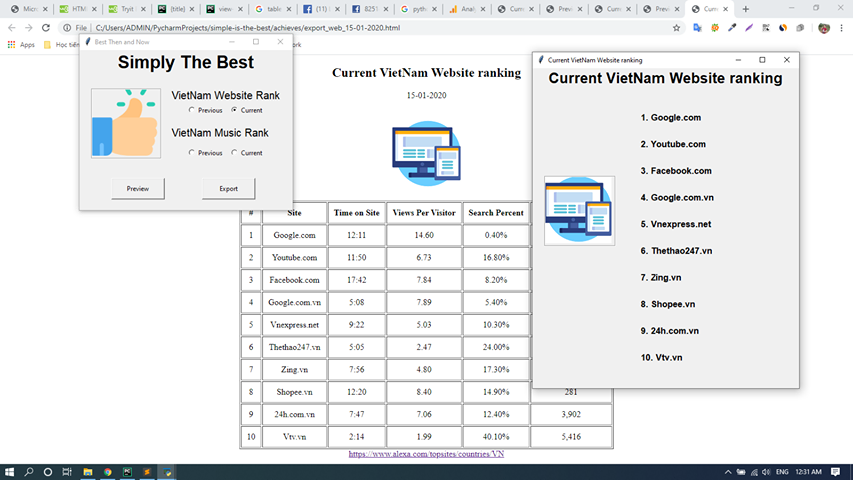Minimize the Best Then and Now window
This screenshot has width=853, height=480.
232,42
